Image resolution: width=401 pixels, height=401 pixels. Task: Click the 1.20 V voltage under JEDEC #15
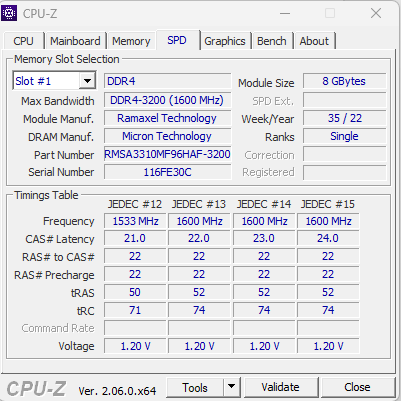328,346
